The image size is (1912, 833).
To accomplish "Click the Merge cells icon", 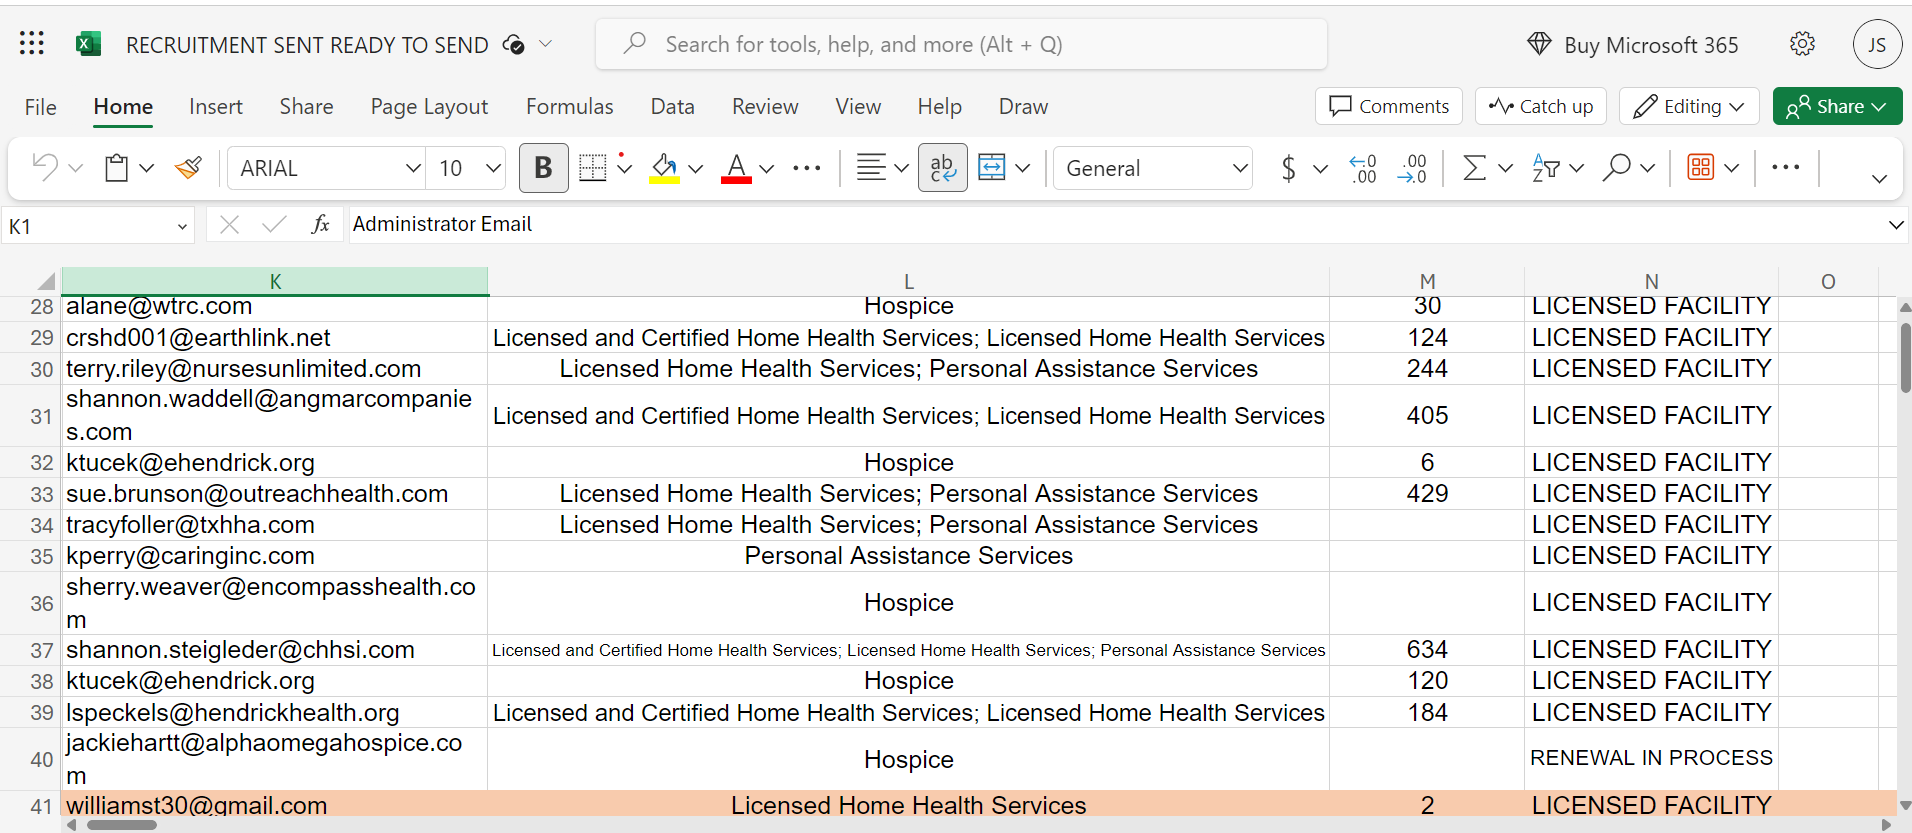I will point(992,168).
